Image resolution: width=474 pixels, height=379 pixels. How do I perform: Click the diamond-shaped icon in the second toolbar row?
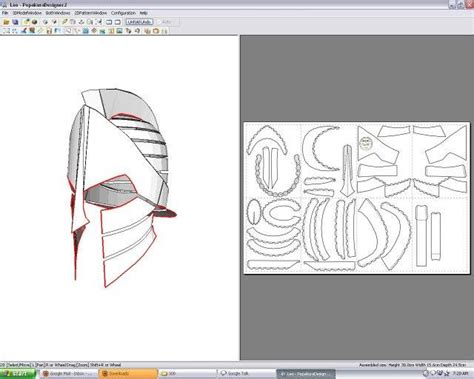pyautogui.click(x=94, y=31)
